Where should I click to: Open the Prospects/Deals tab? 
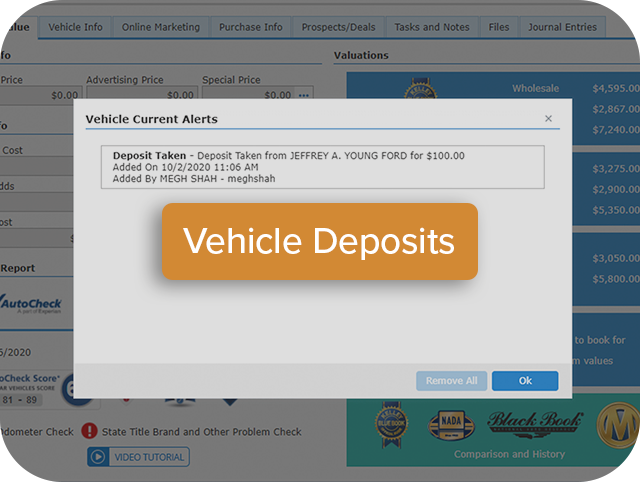340,27
